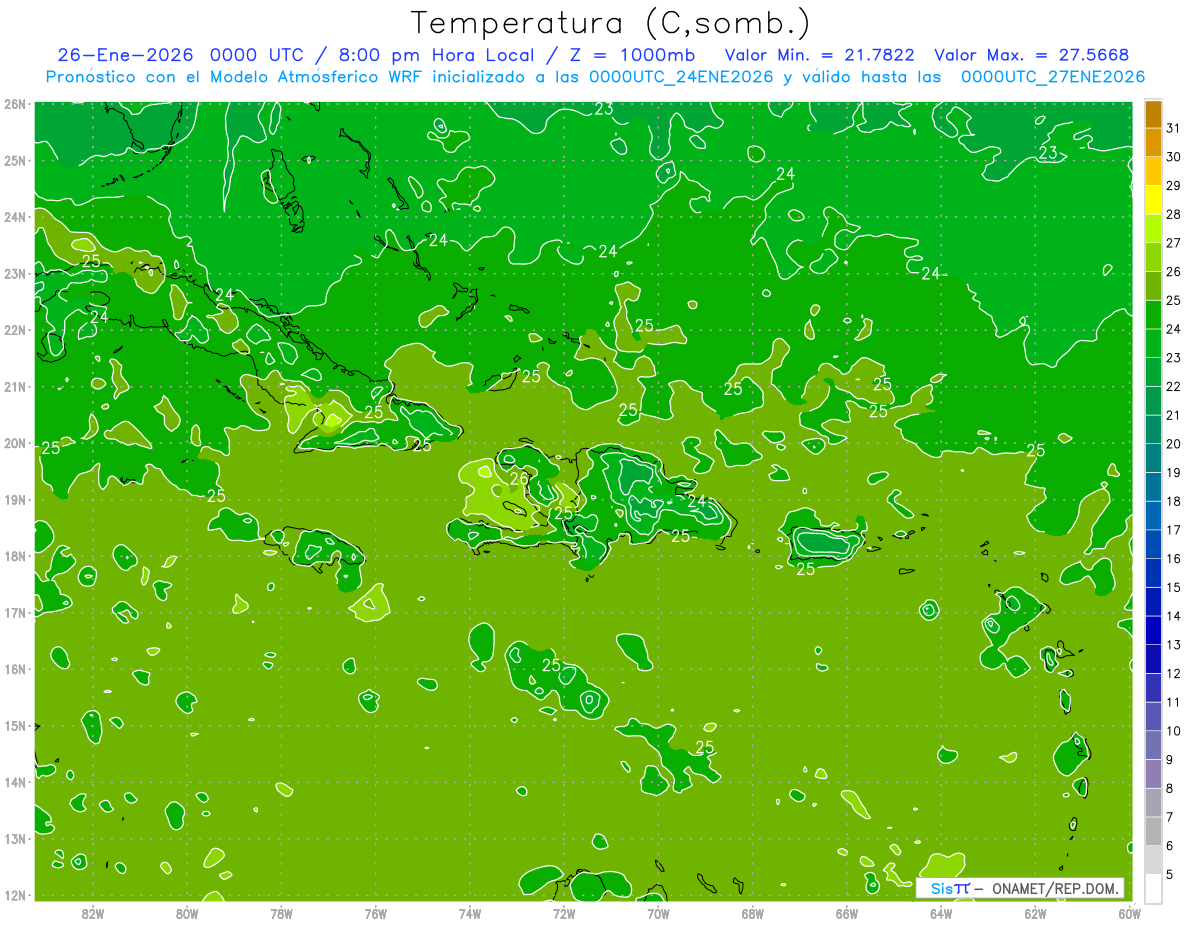
Task: Click the white swatch at the colorbar bottom
Action: (x=1153, y=887)
